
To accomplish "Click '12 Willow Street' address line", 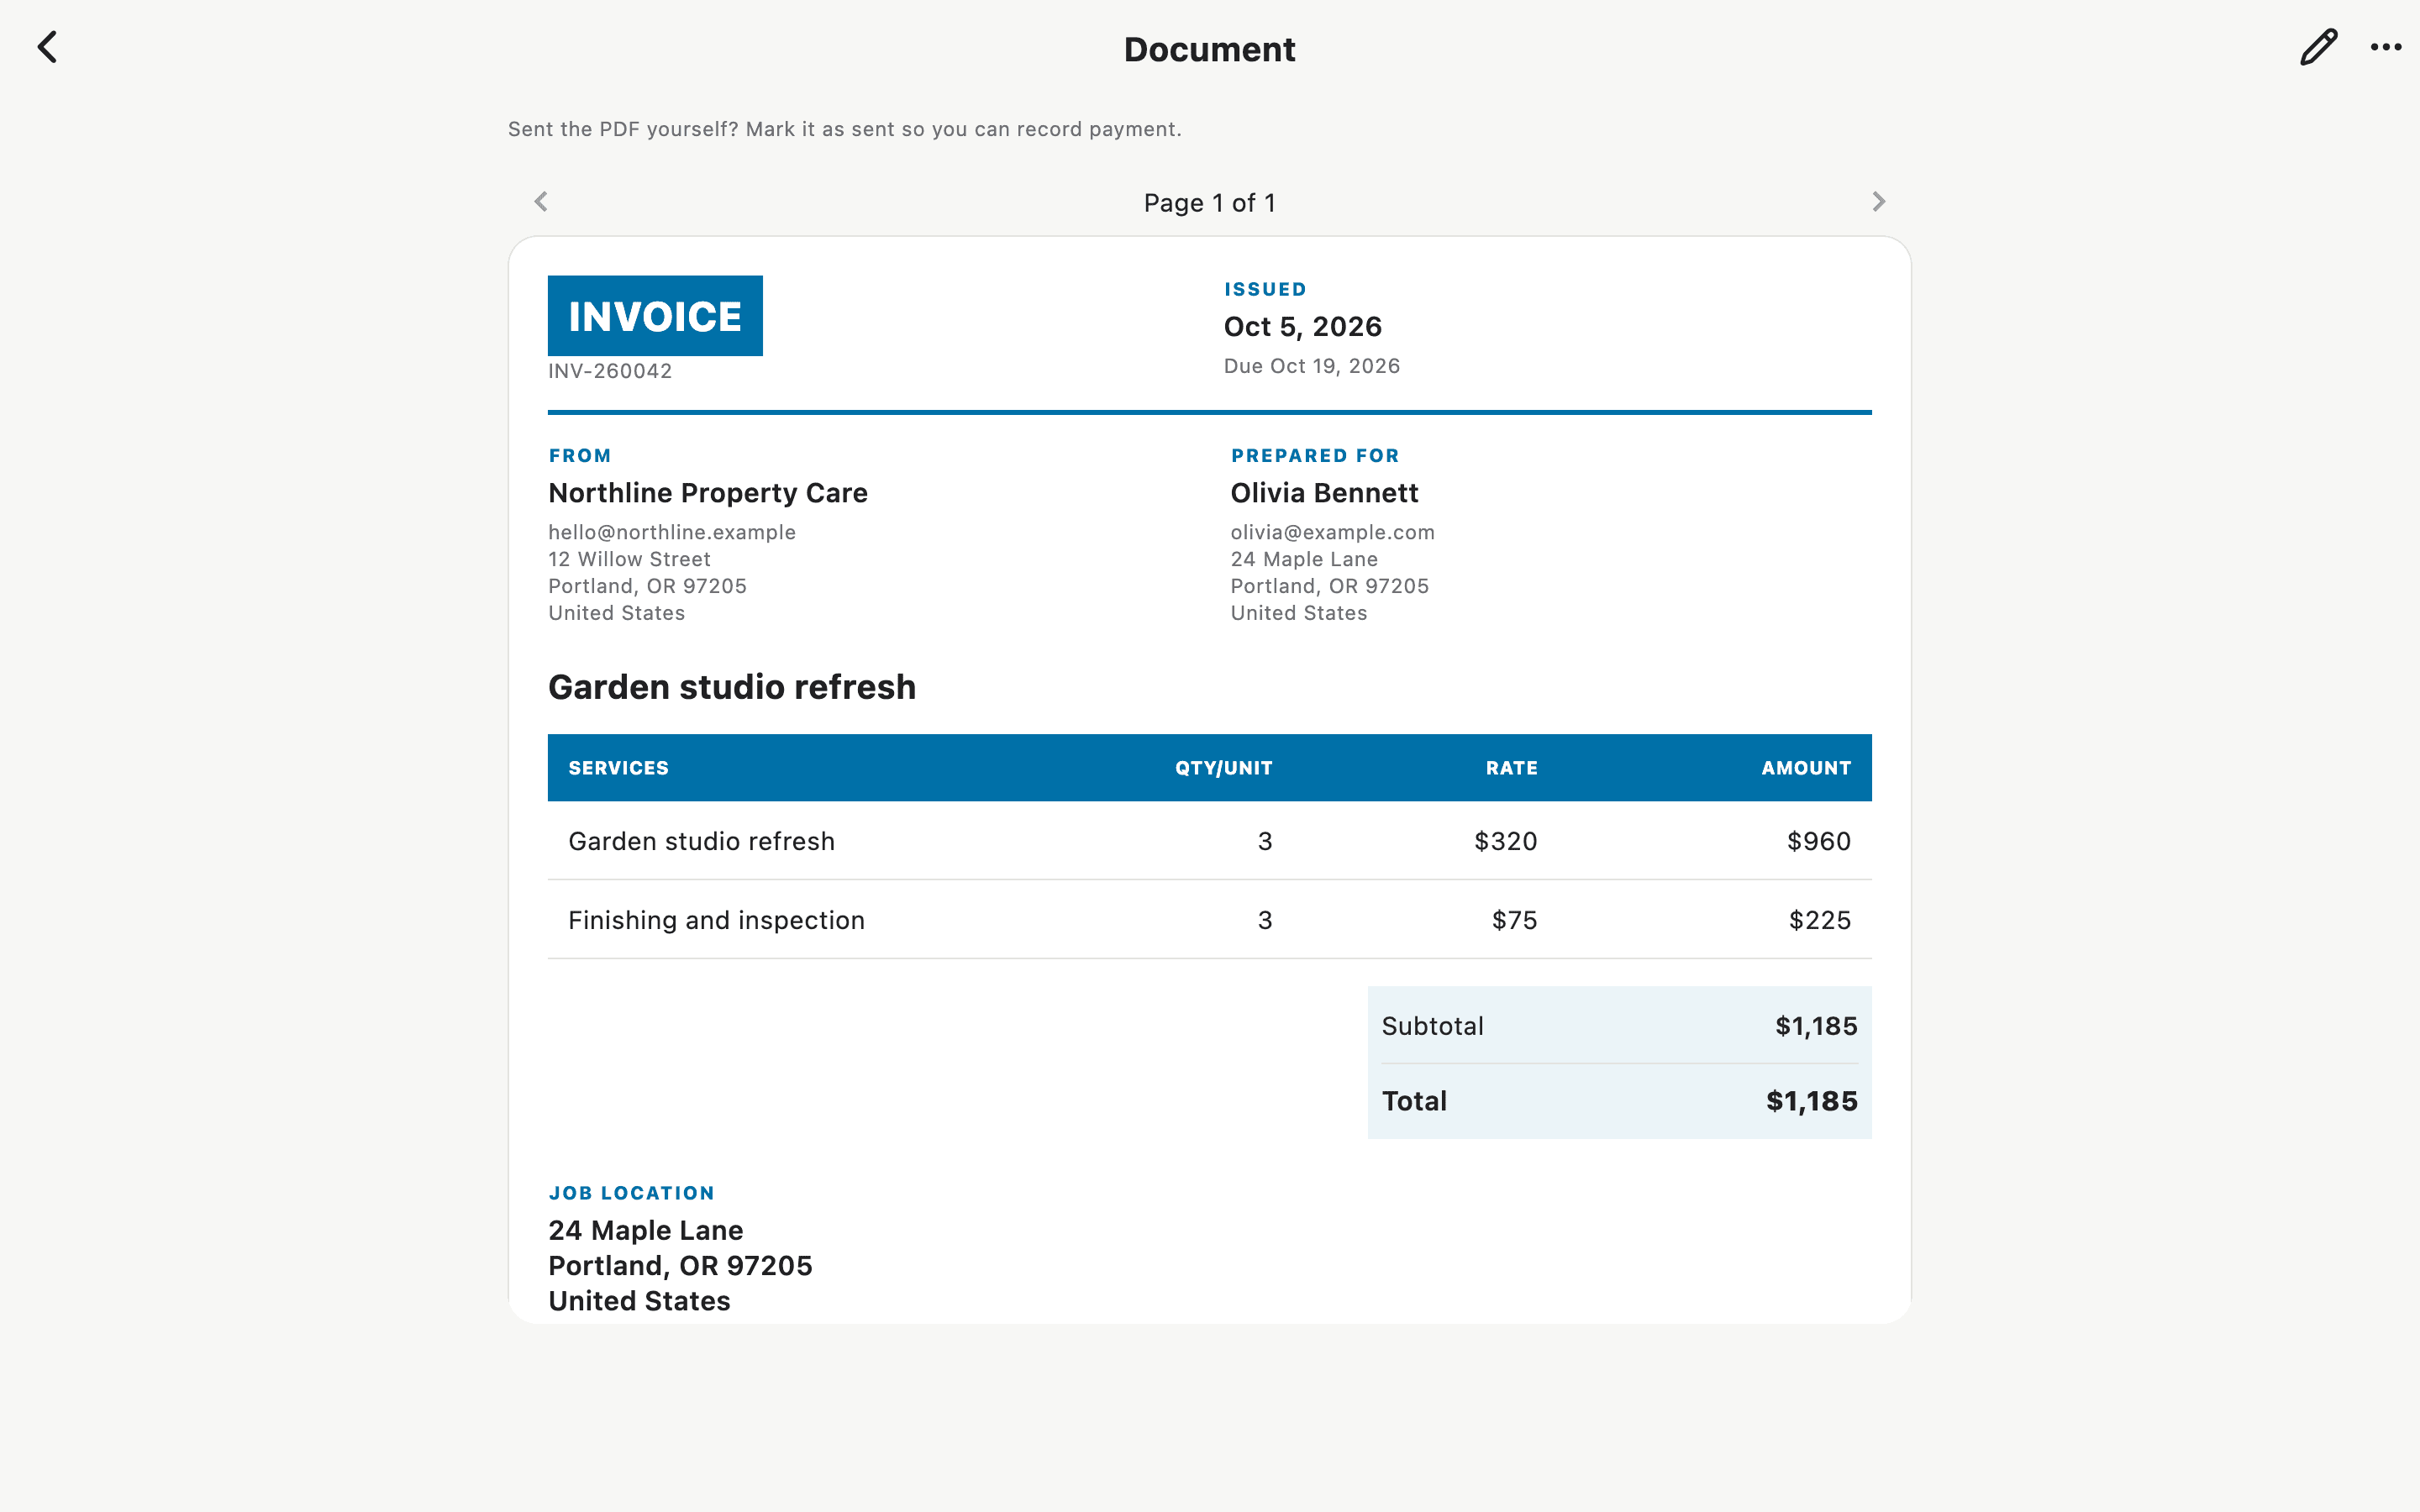I will click(629, 559).
